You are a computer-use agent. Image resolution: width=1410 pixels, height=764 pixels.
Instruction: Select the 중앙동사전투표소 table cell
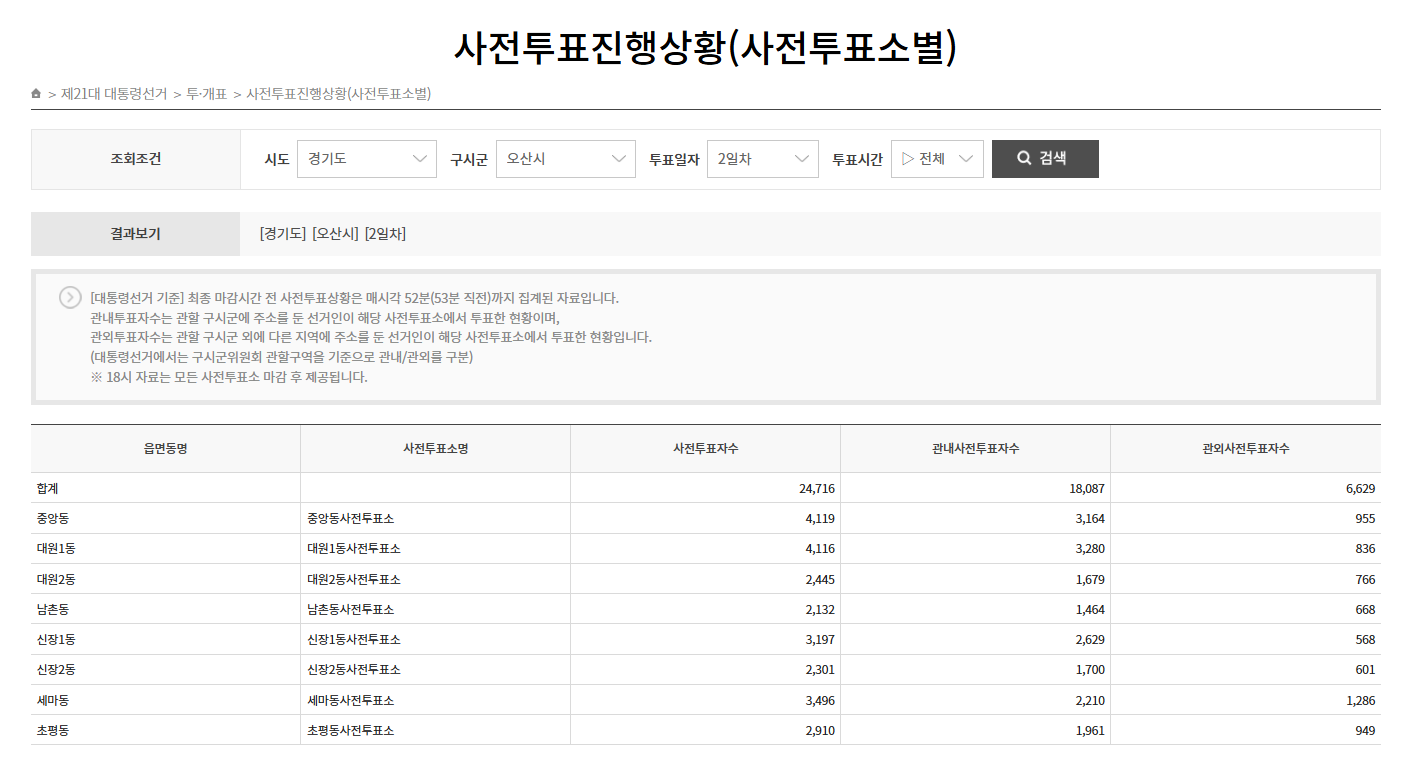coord(351,519)
